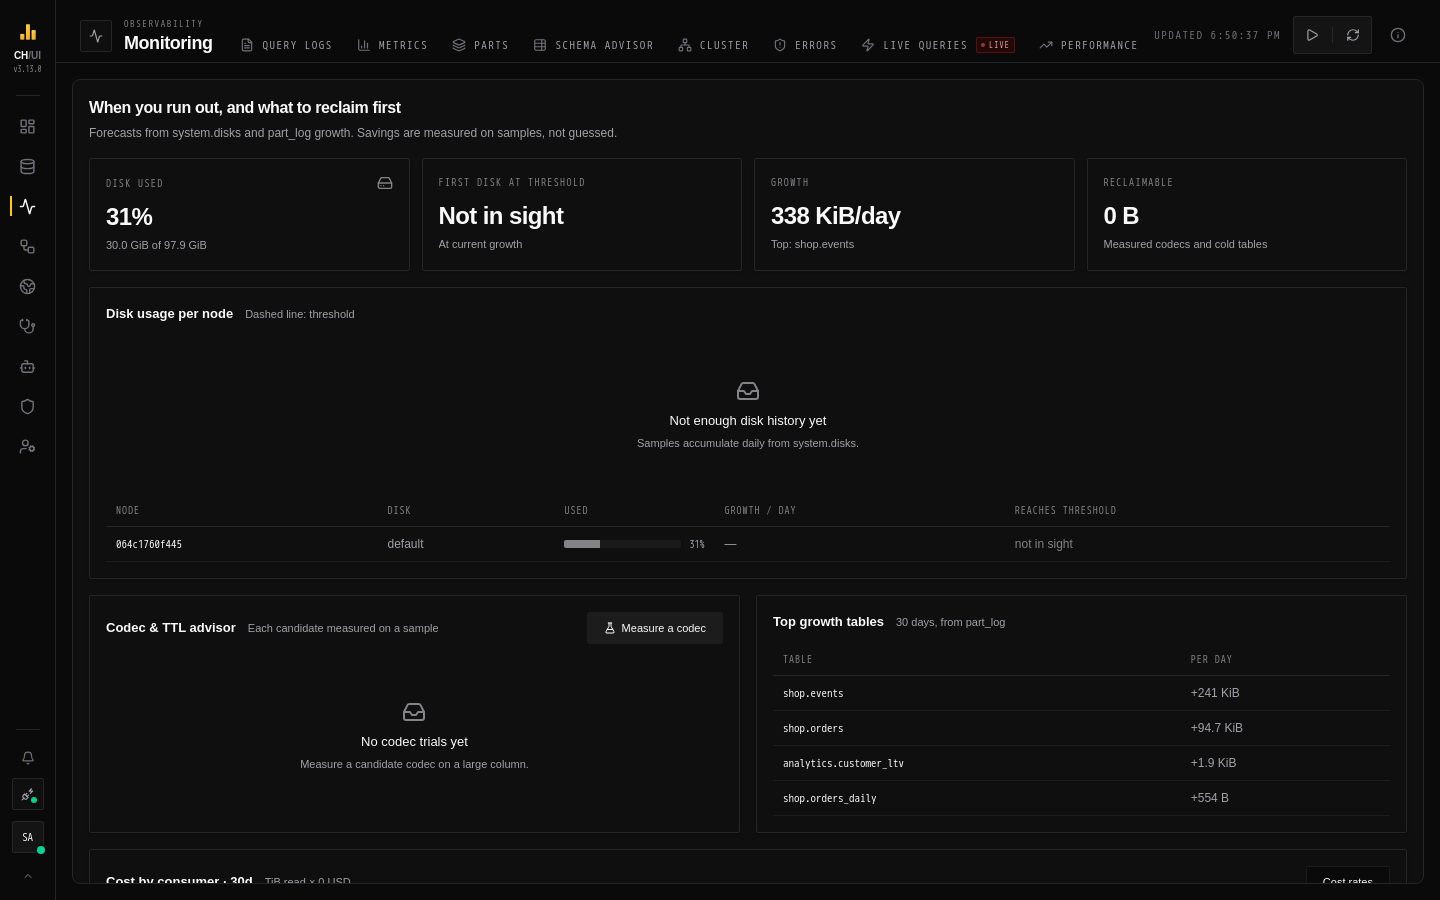
Task: Click the 'Disk usage per node' heading
Action: (x=169, y=314)
